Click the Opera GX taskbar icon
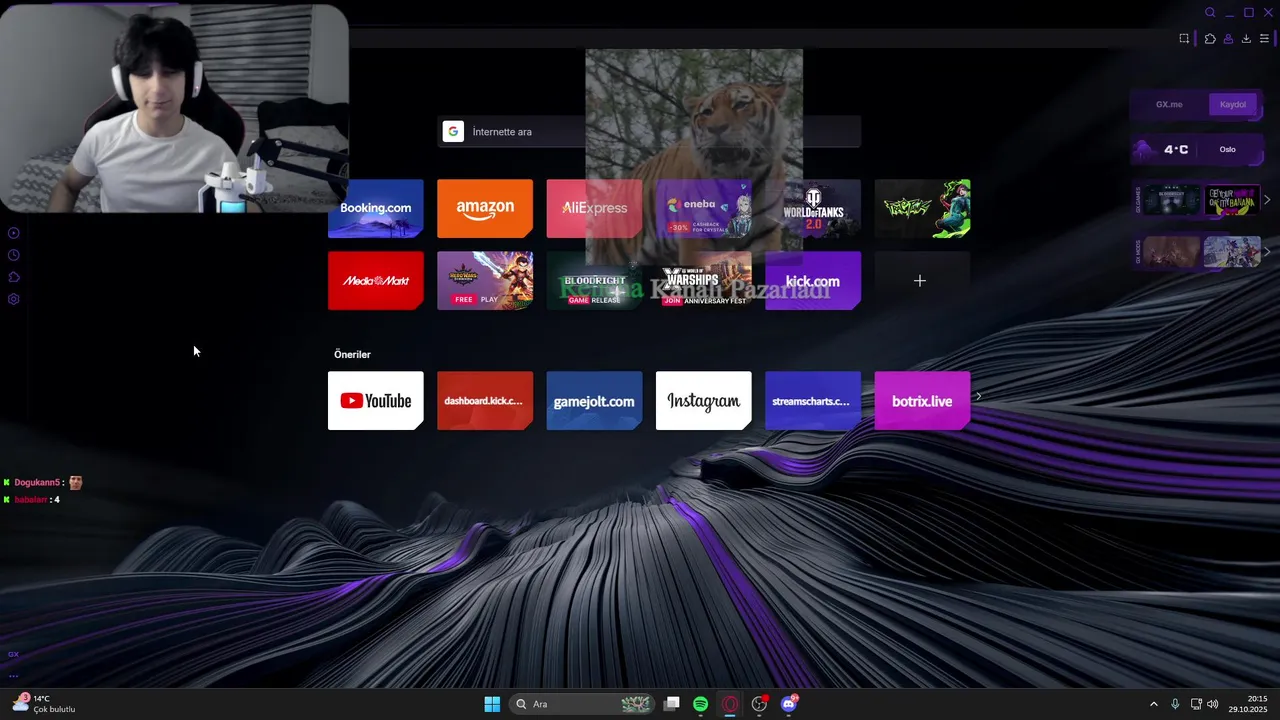Viewport: 1280px width, 720px height. point(730,704)
